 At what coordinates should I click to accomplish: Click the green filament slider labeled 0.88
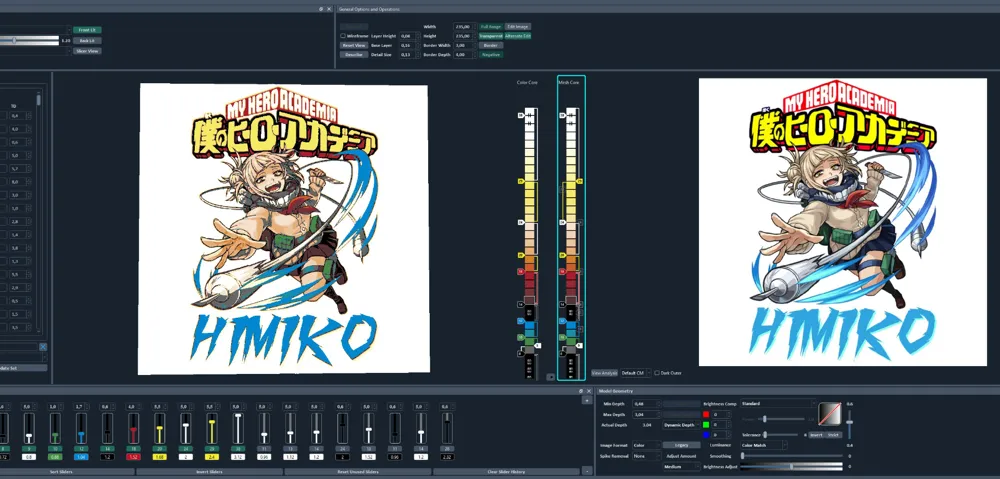pos(55,428)
